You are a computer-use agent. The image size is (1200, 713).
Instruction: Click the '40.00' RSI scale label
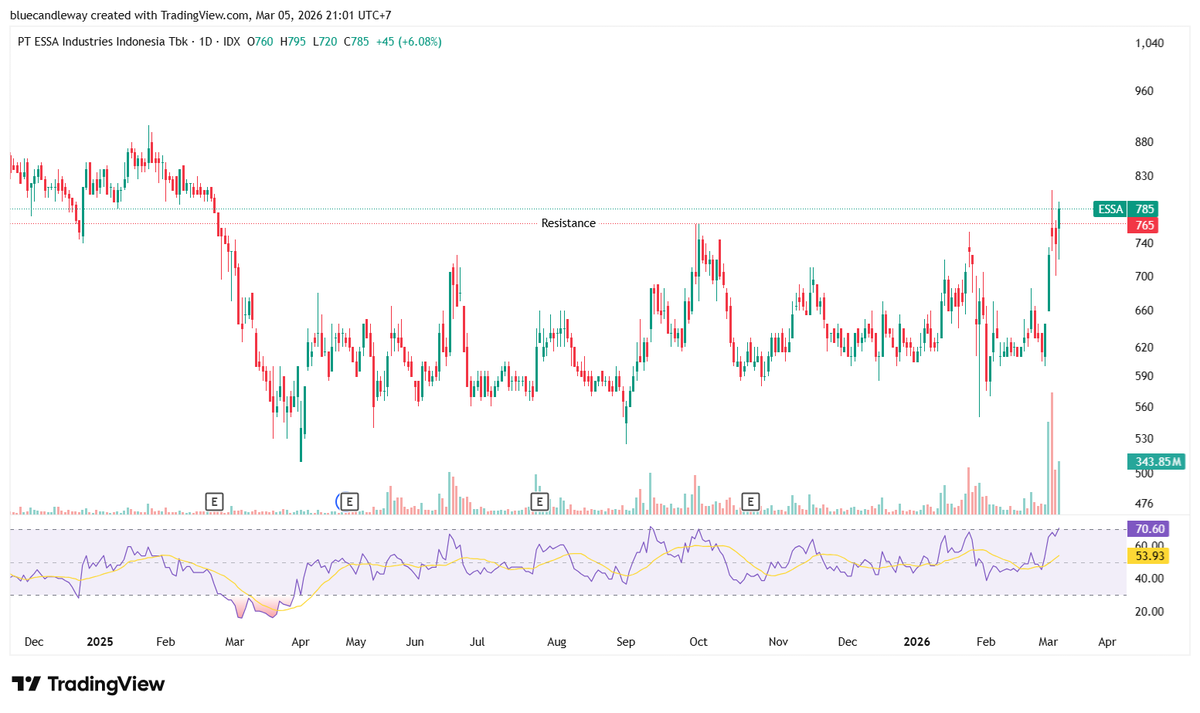click(1149, 578)
